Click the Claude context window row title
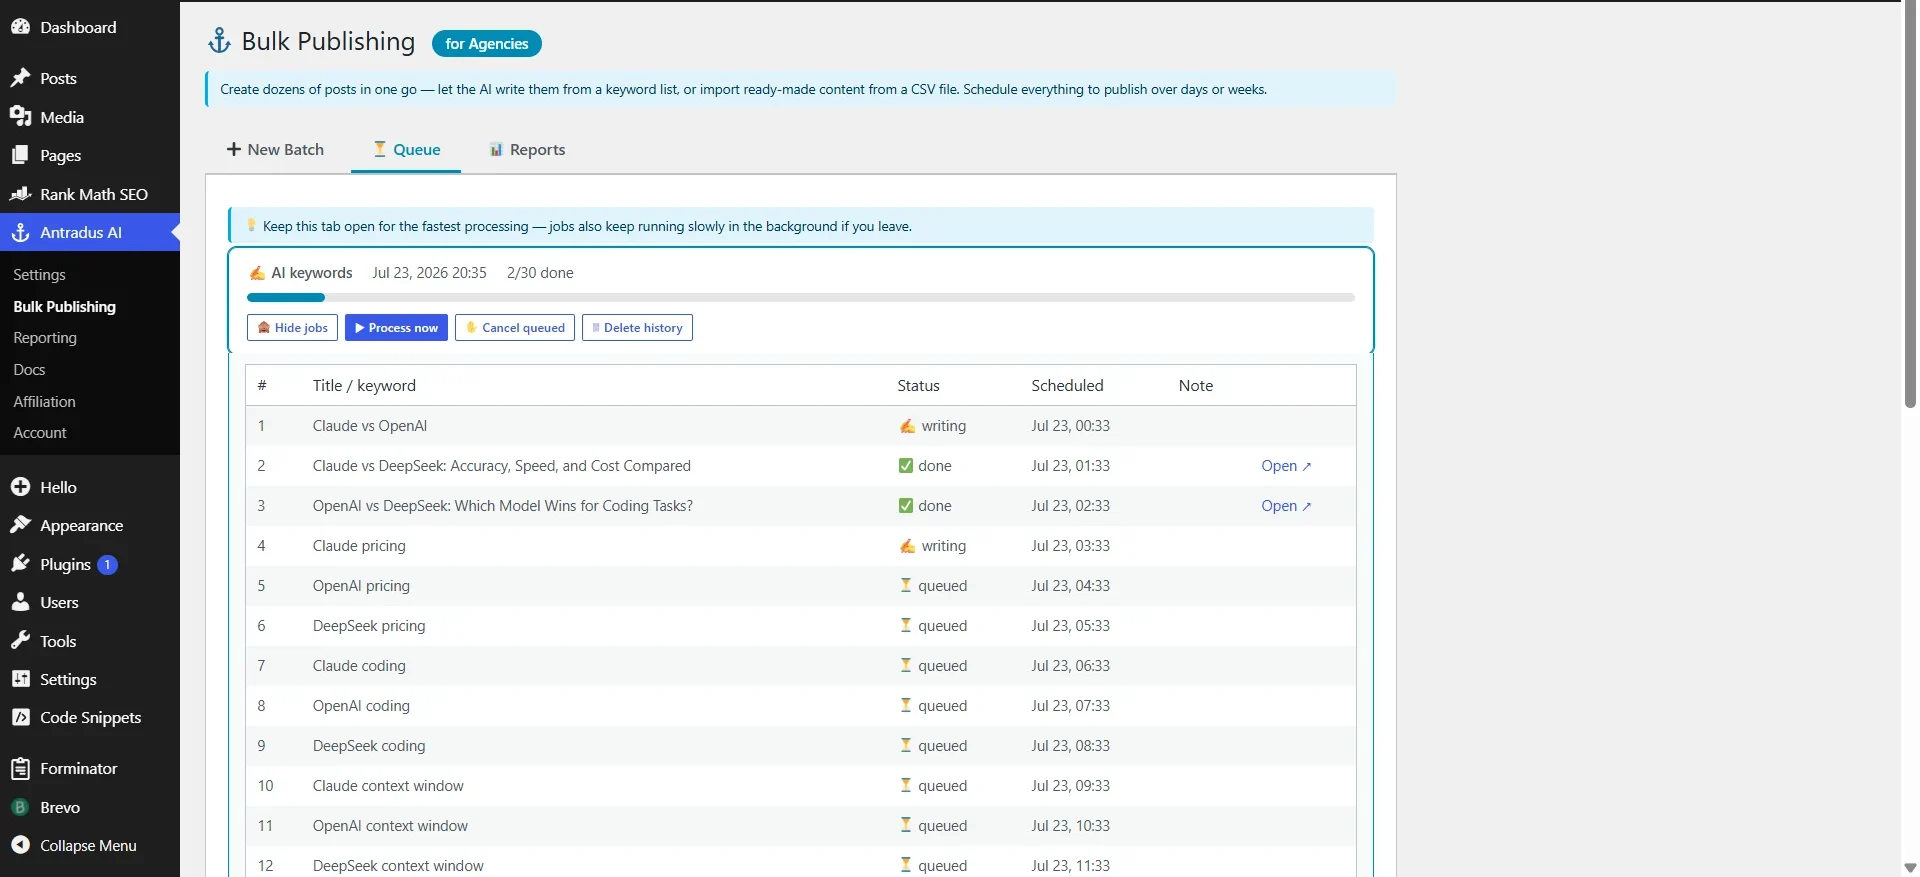 [x=388, y=786]
